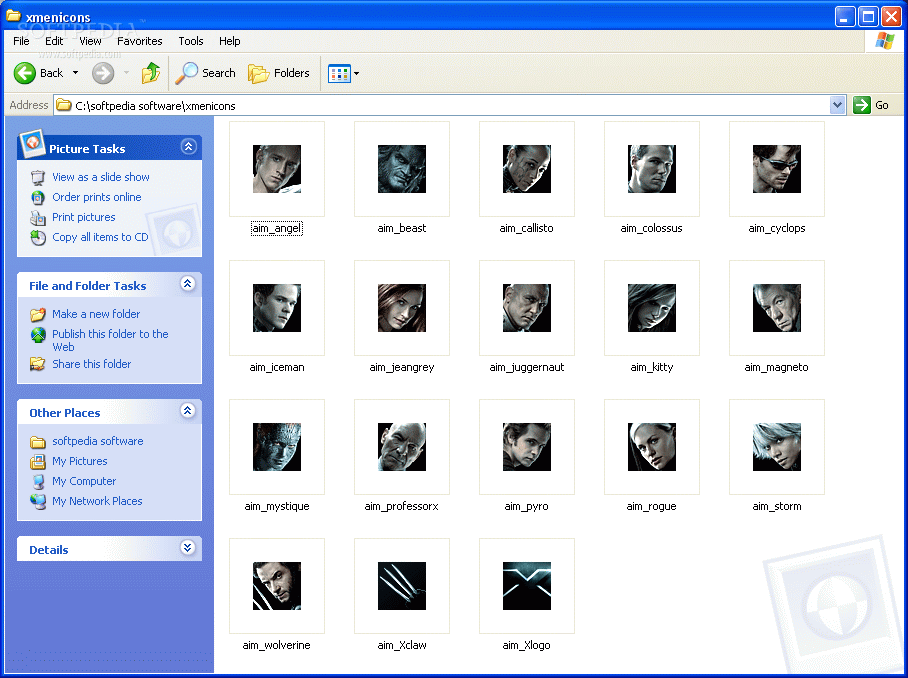This screenshot has height=678, width=908.
Task: Select the aim_rogue icon thumbnail
Action: point(652,447)
